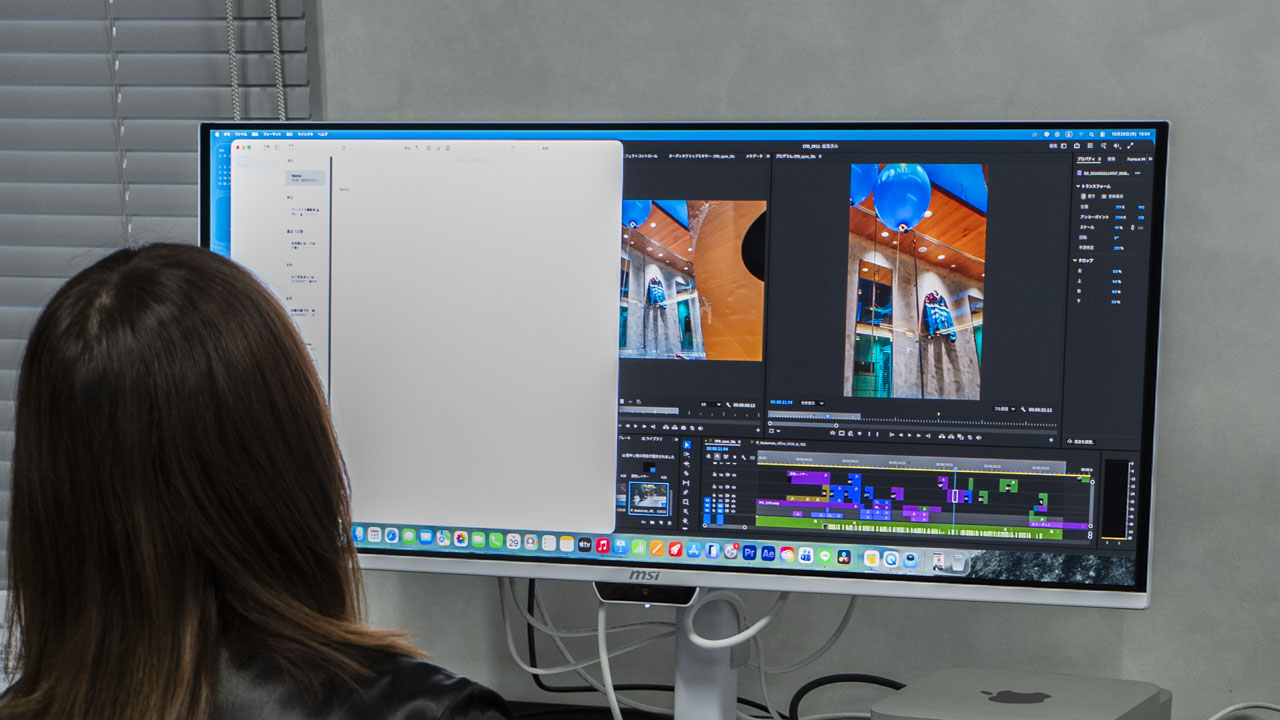This screenshot has height=720, width=1280.
Task: Open Finder from the Dock
Action: tap(358, 534)
